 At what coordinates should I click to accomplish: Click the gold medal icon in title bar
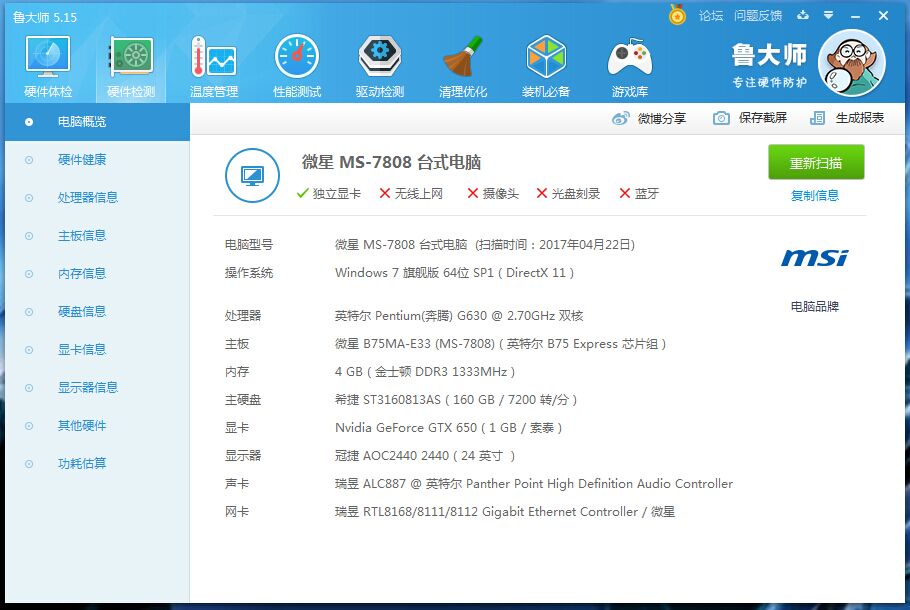click(677, 15)
